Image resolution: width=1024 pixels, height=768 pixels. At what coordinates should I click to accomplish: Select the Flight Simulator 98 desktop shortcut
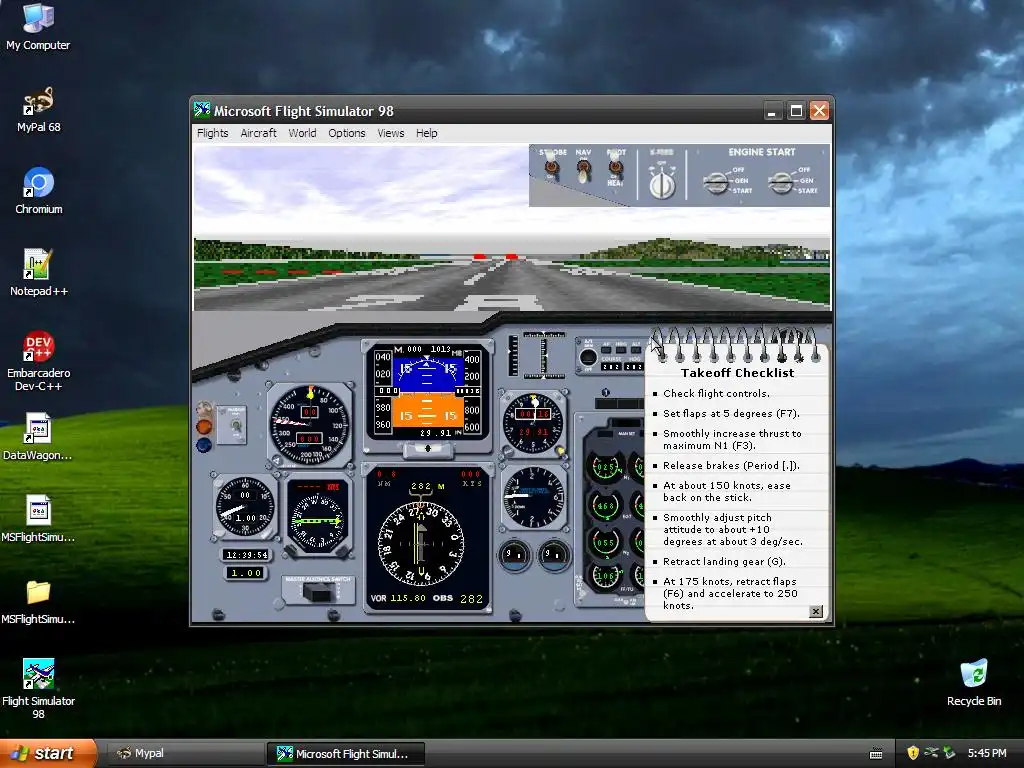point(39,689)
